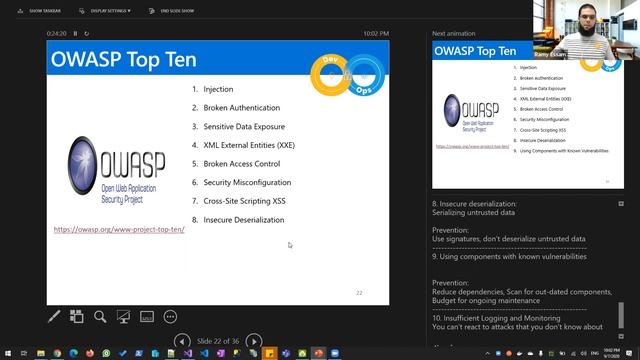Open the owasp.org top ten link
The width and height of the screenshot is (640, 360).
click(119, 229)
